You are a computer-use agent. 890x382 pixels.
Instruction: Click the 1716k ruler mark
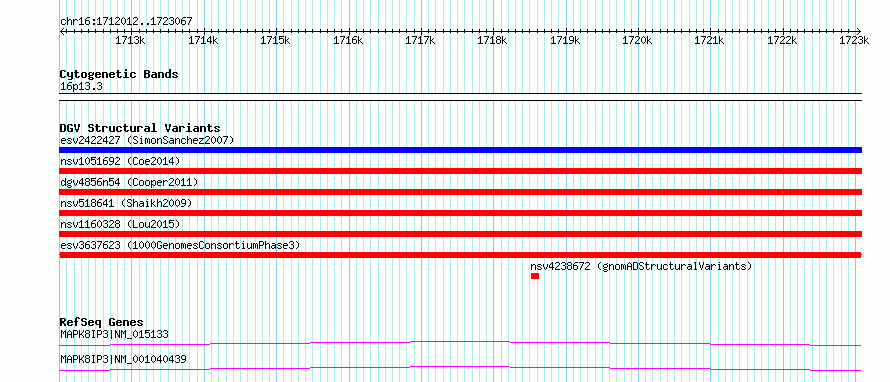coord(348,40)
